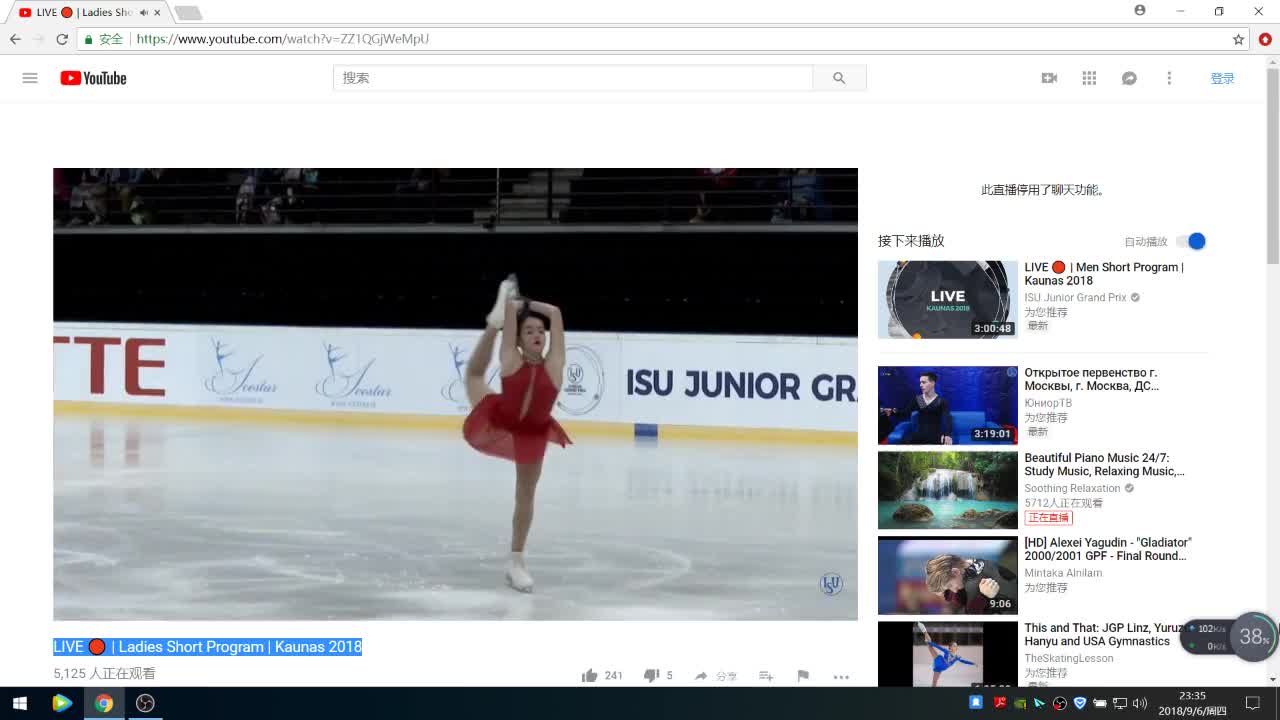Expand more actions ellipsis under video
The width and height of the screenshot is (1280, 720).
841,676
